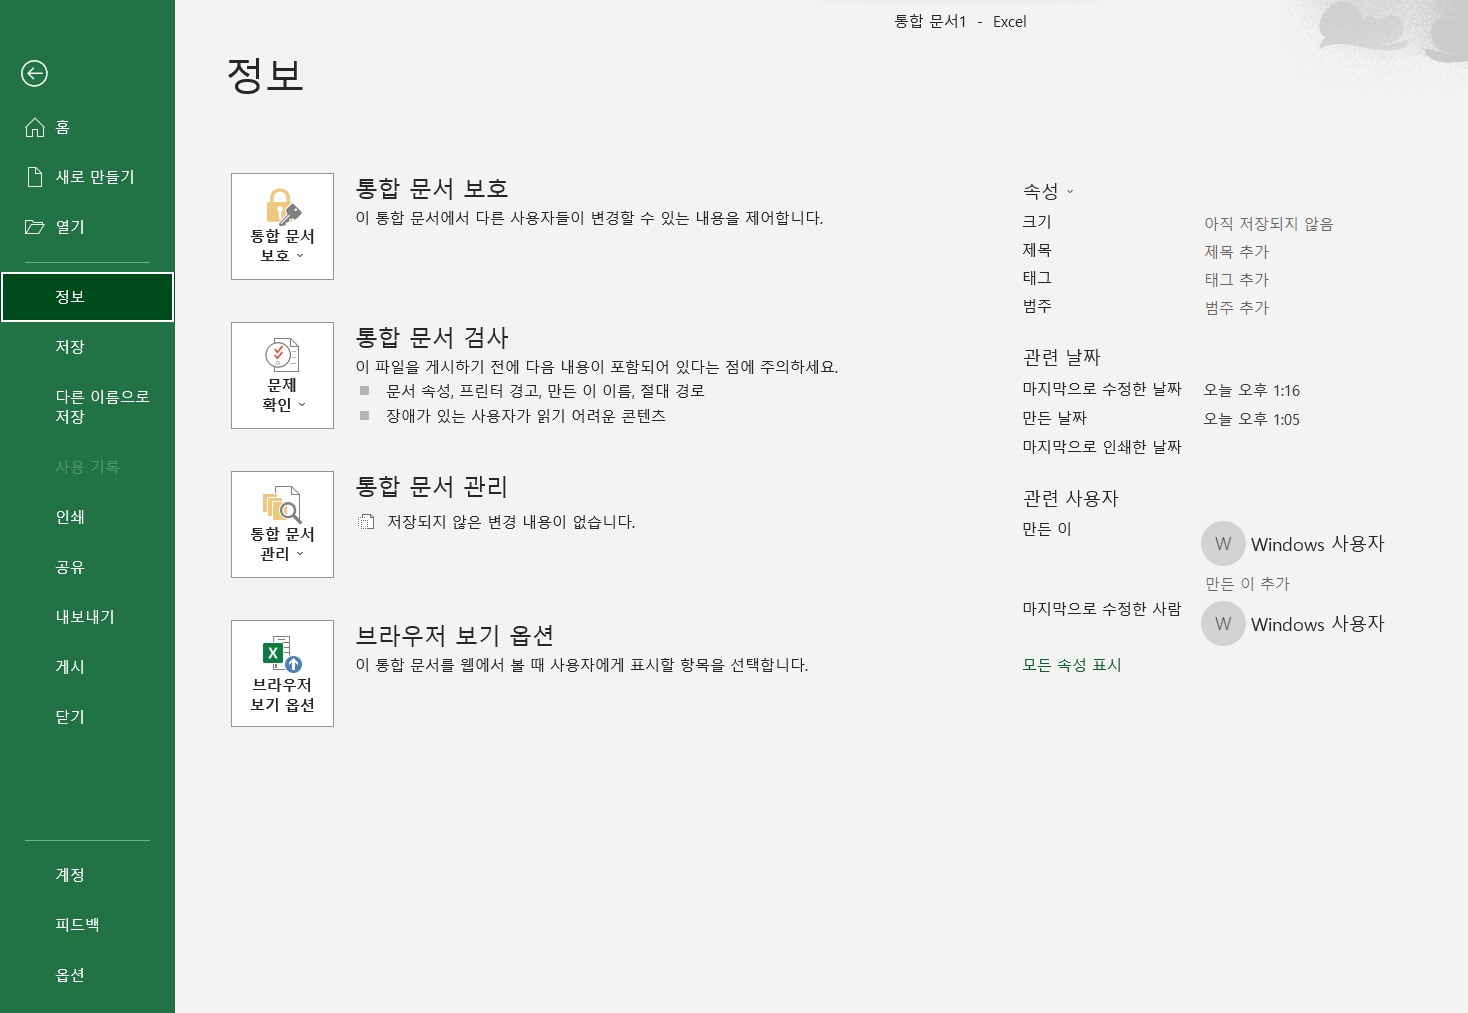The width and height of the screenshot is (1468, 1013).
Task: Open 피드백 in the sidebar
Action: [87, 925]
